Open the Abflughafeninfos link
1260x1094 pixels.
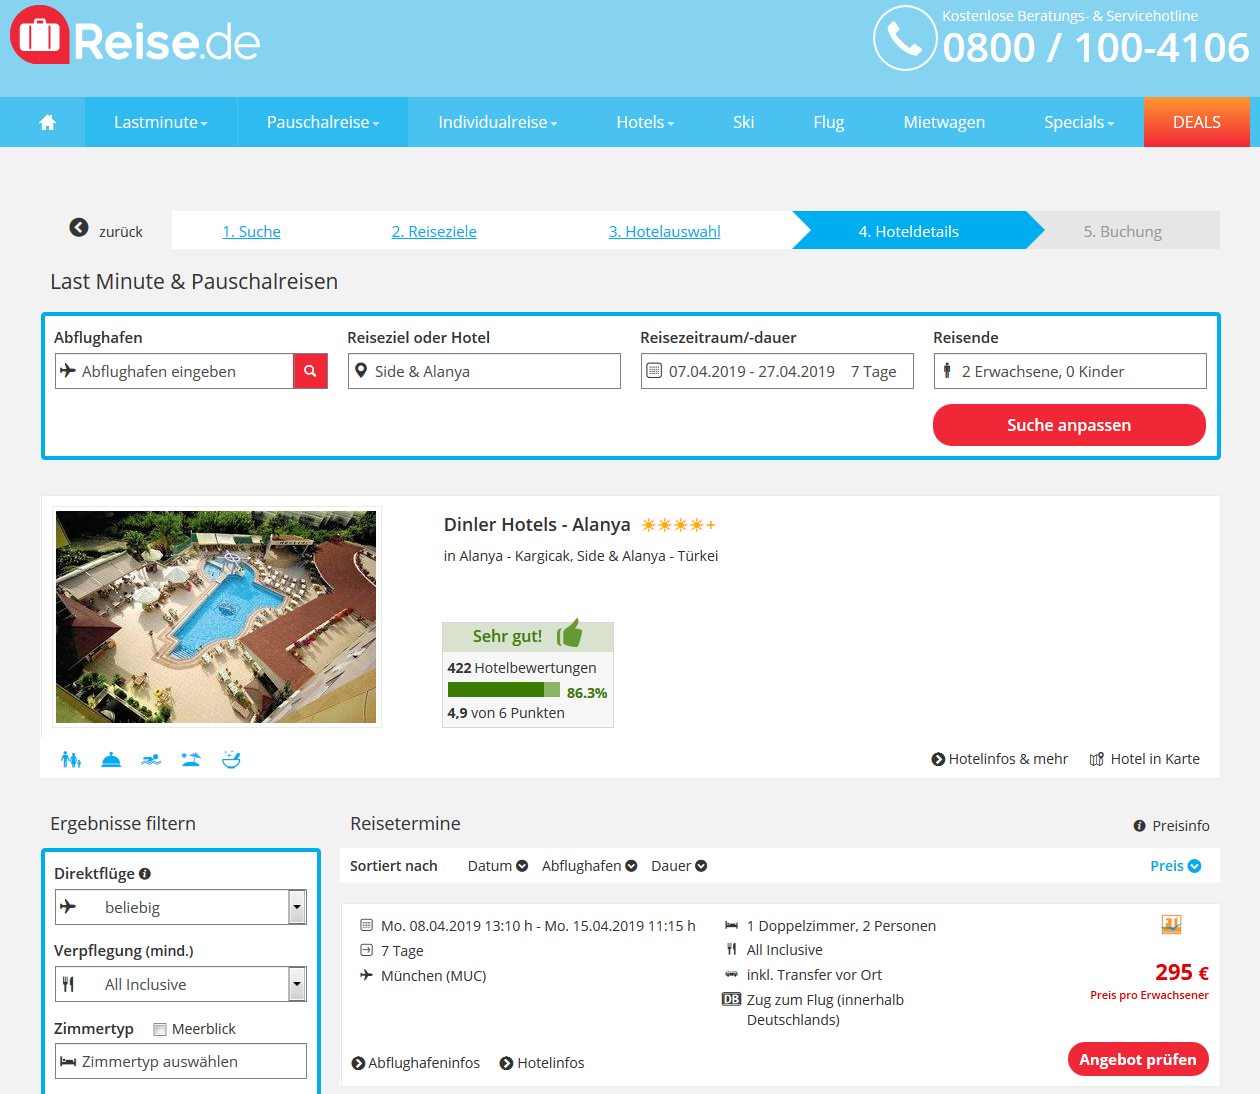click(x=416, y=1063)
